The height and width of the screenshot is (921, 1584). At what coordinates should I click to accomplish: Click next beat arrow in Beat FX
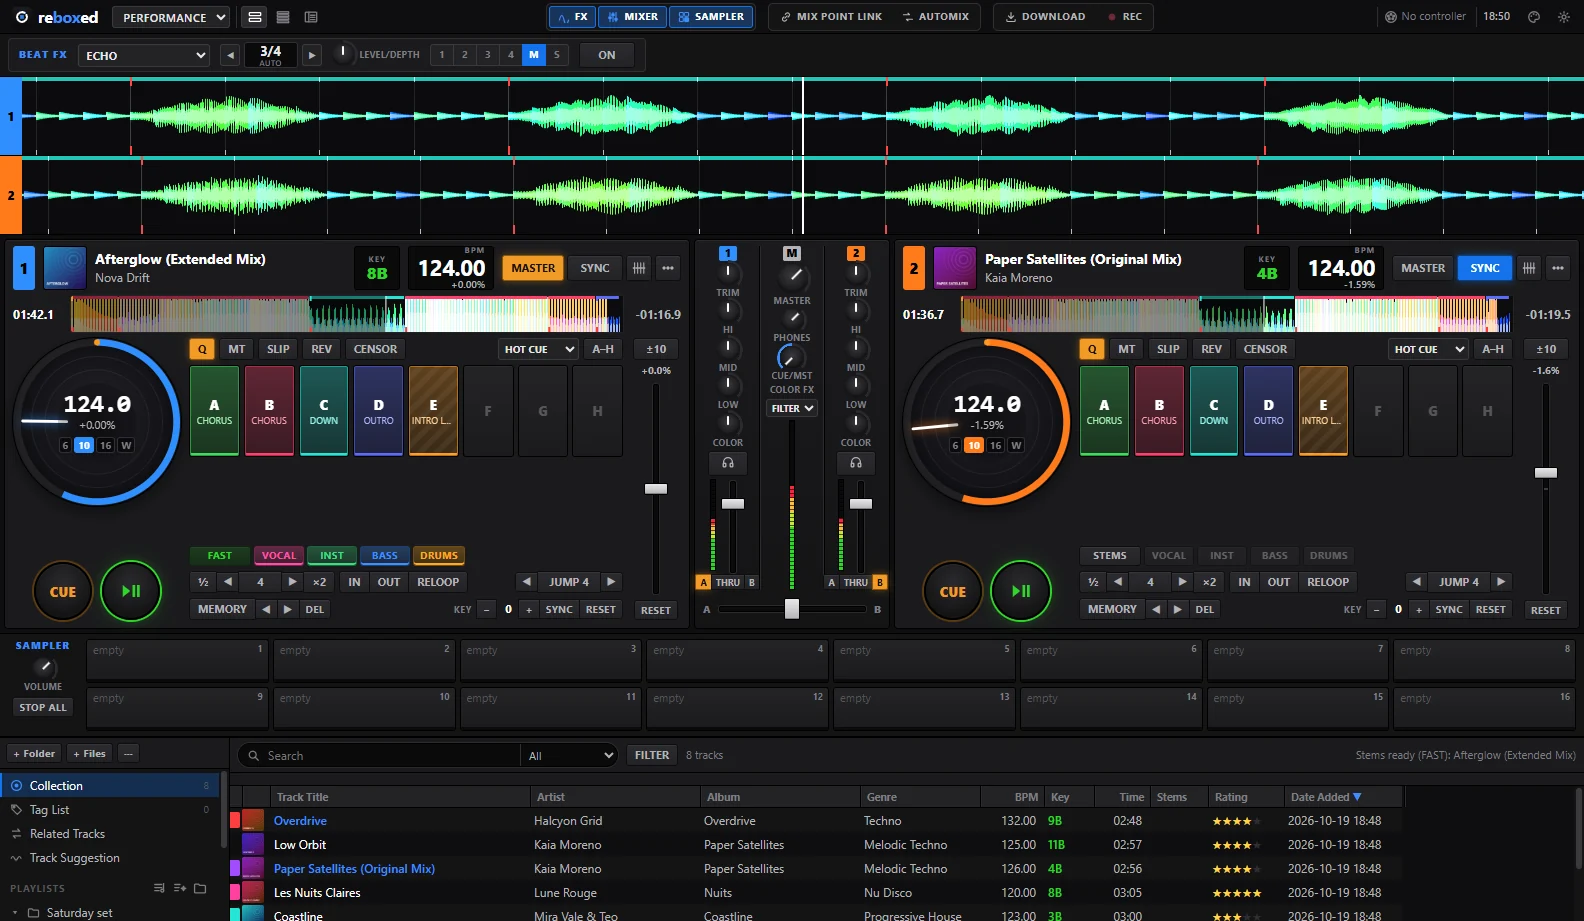(312, 55)
